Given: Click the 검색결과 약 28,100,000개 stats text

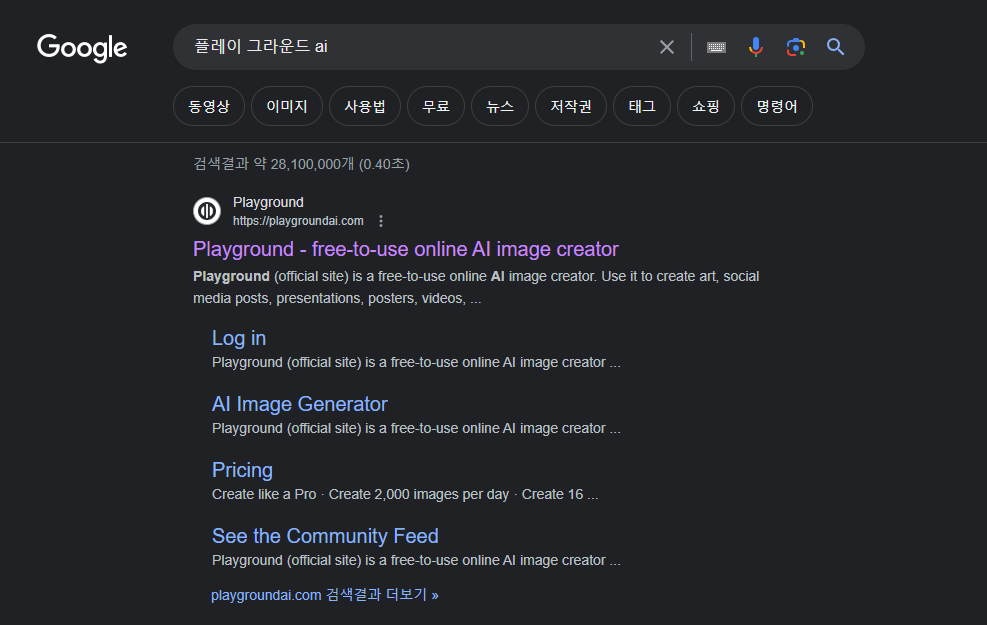Looking at the screenshot, I should (302, 164).
